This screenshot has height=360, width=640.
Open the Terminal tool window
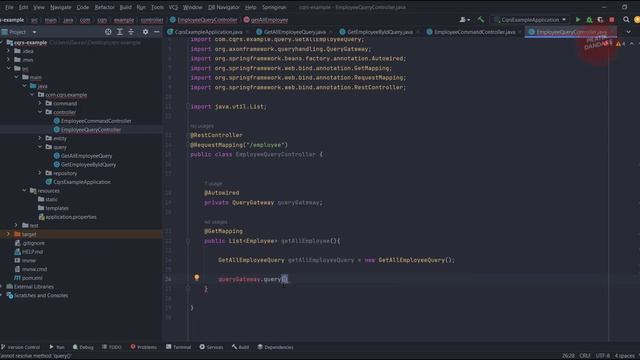(x=179, y=347)
